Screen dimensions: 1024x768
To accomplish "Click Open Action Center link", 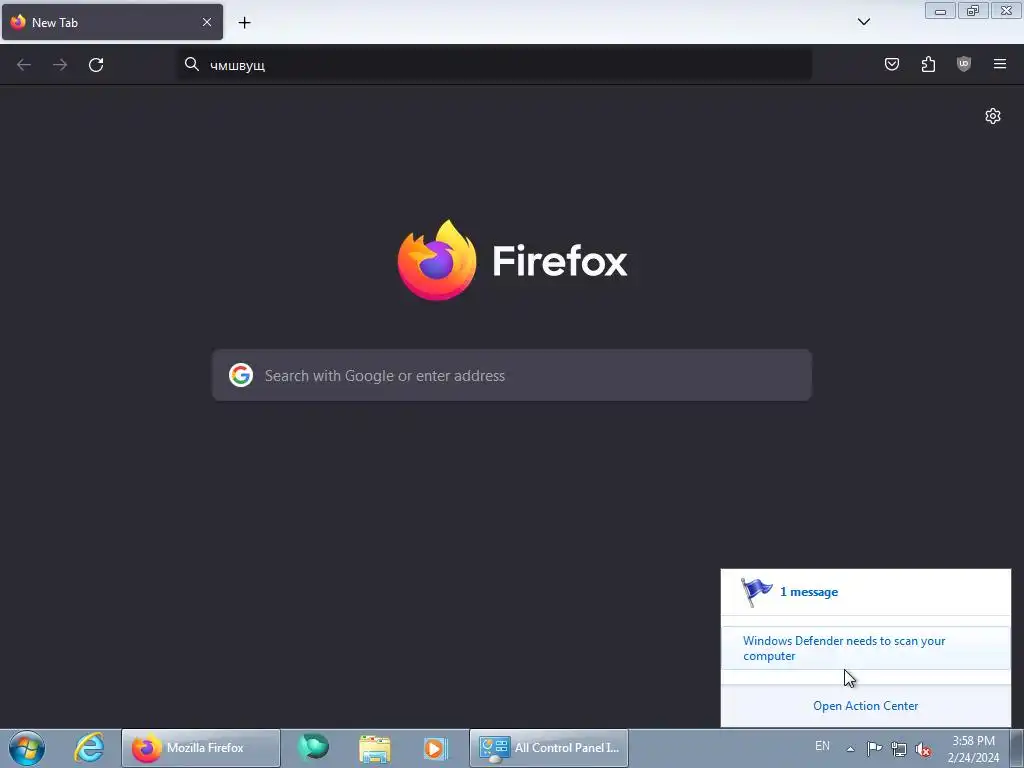I will coord(865,706).
